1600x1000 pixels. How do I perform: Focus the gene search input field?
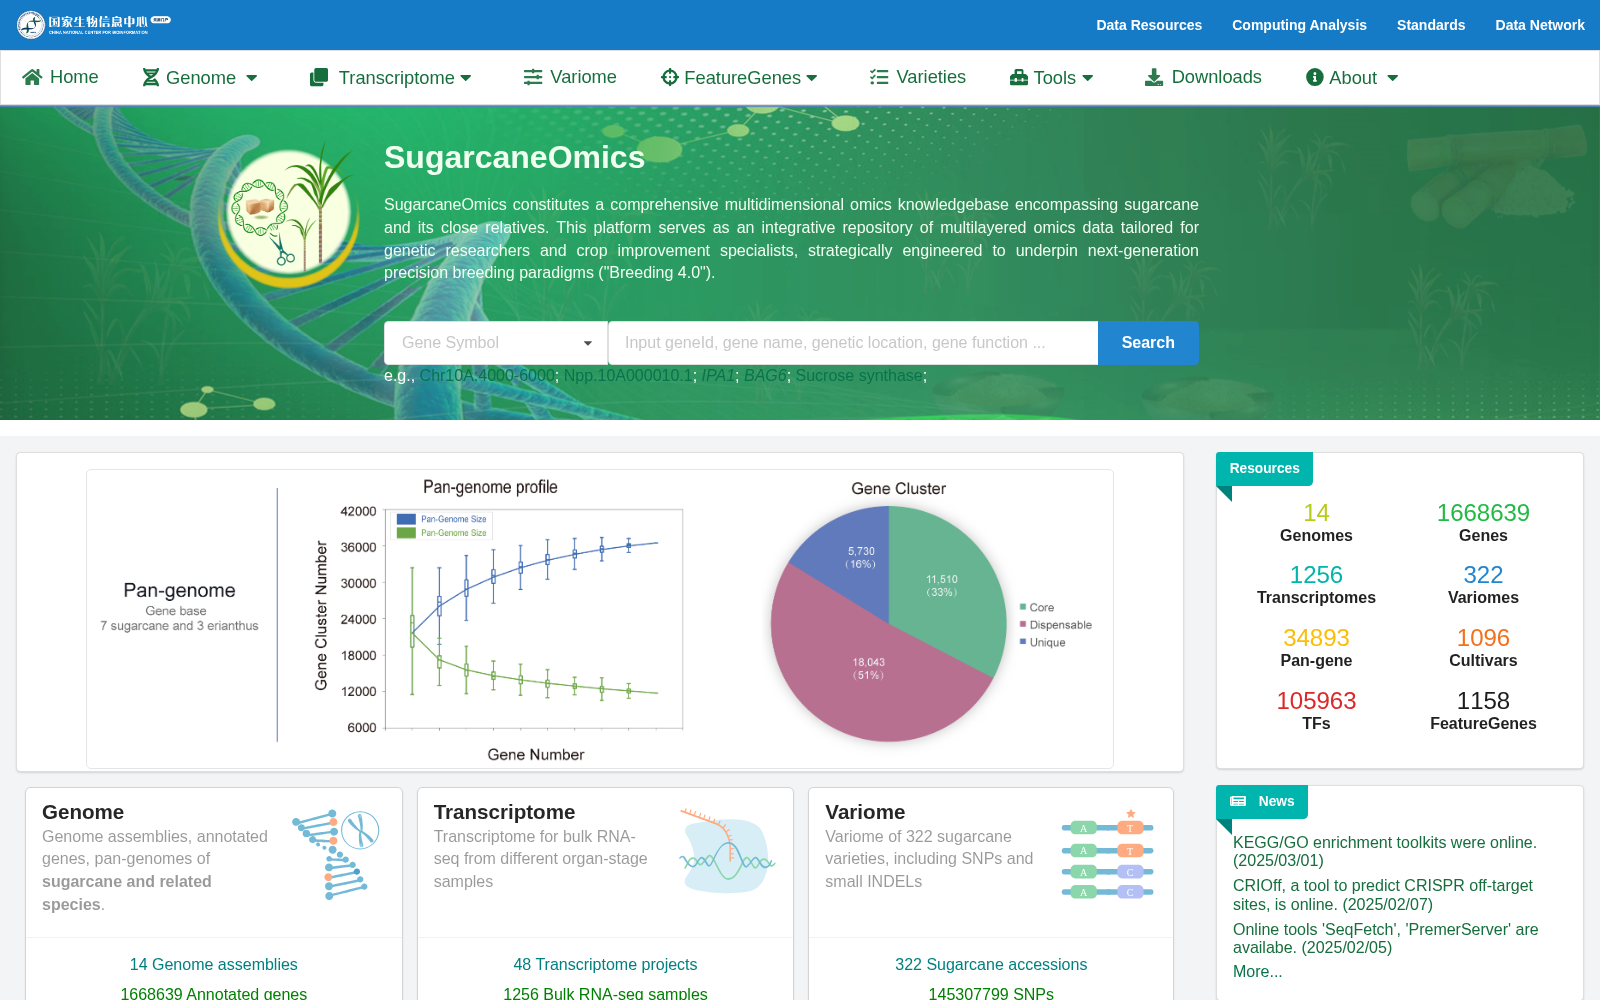853,343
